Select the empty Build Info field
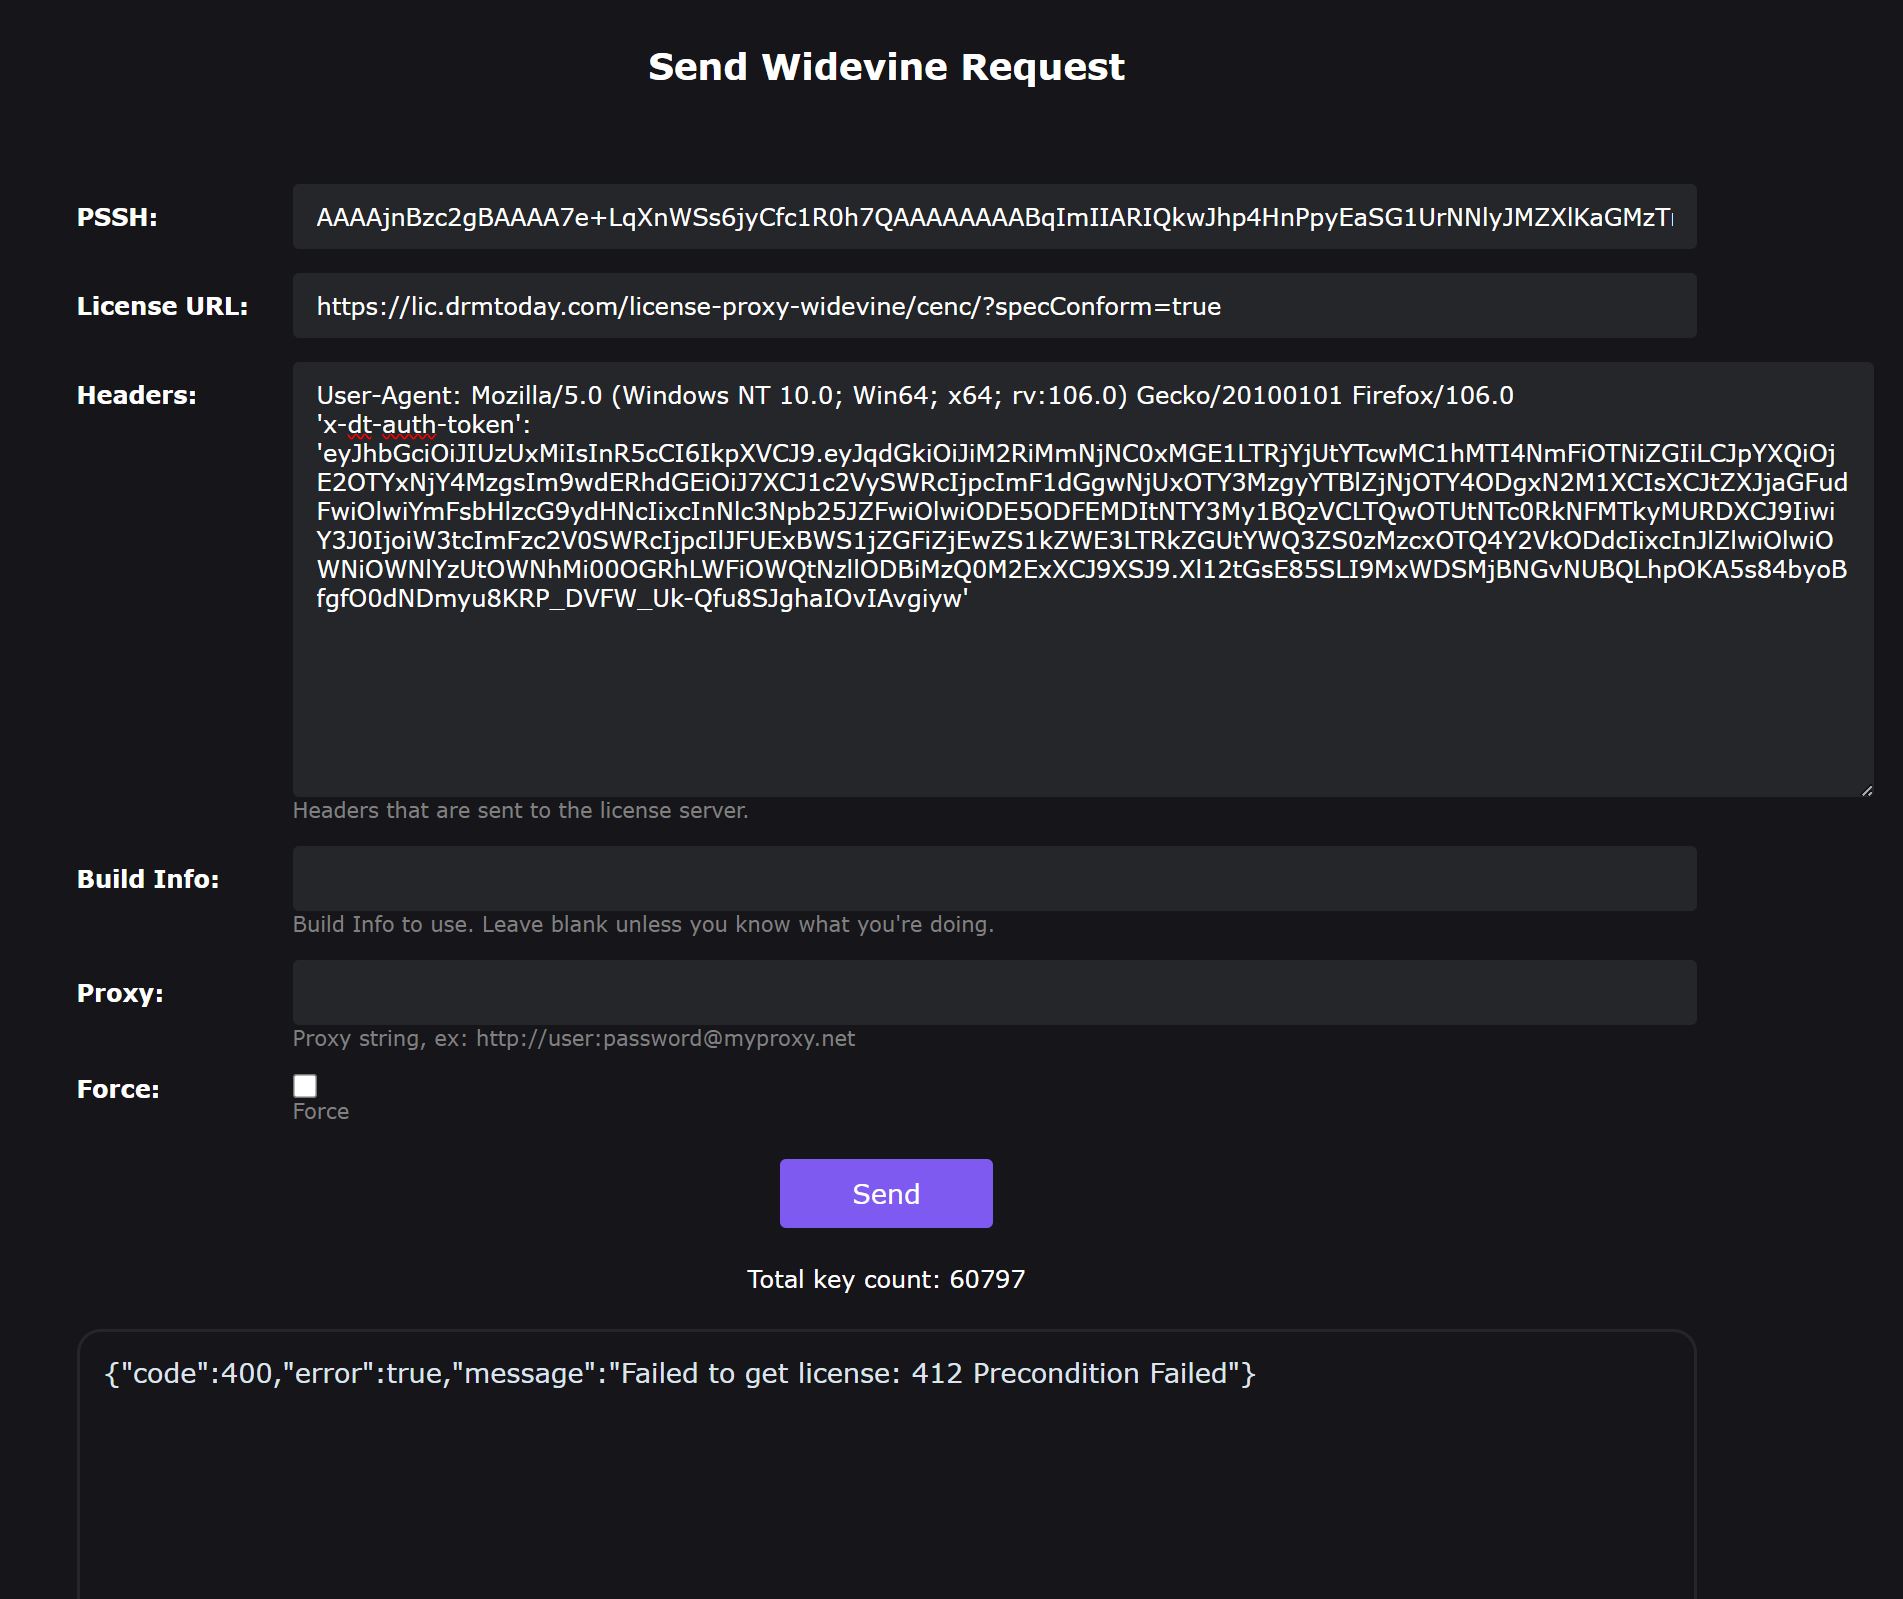 point(994,879)
